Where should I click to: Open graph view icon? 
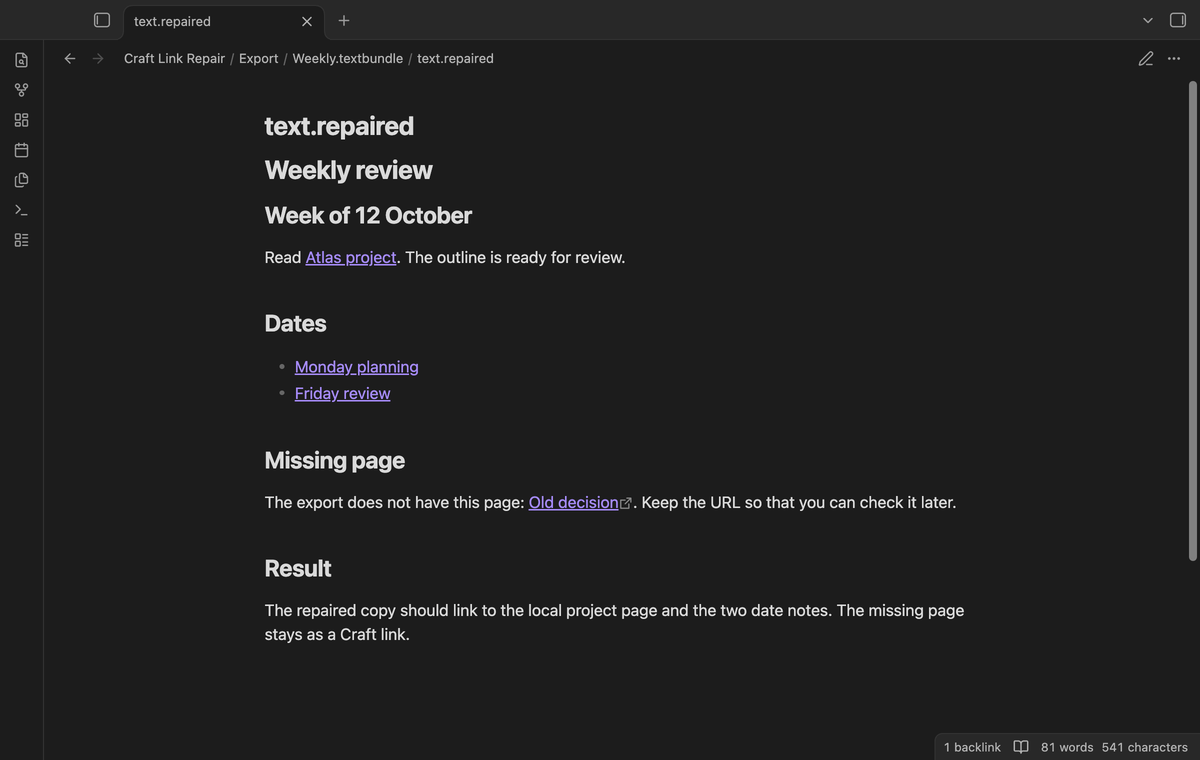(22, 90)
